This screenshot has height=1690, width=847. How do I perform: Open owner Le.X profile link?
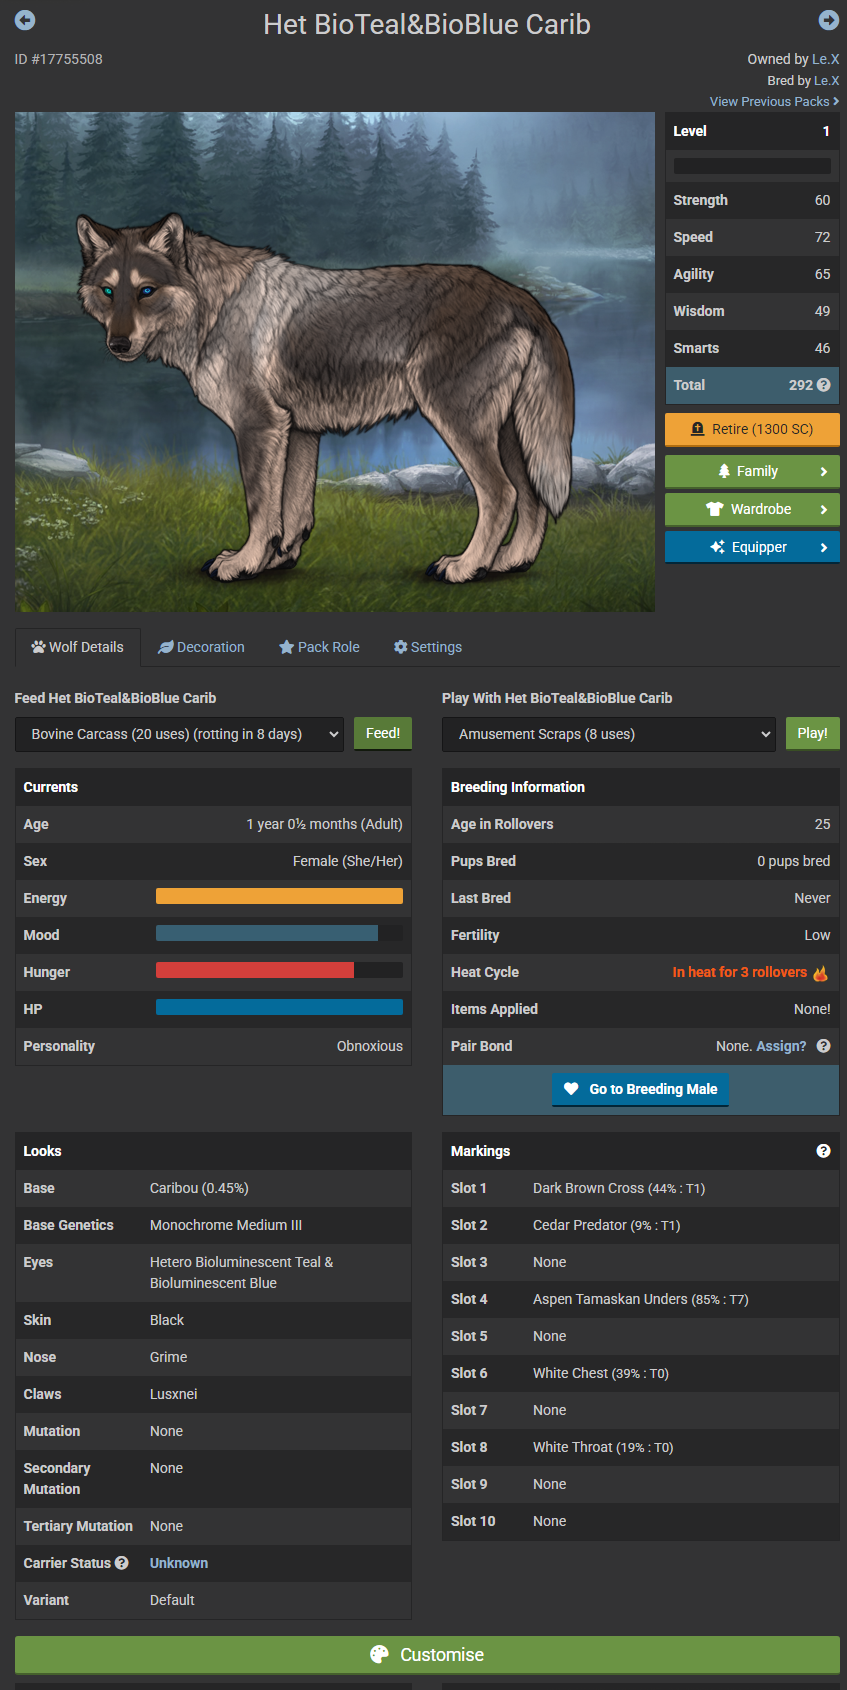coord(826,59)
